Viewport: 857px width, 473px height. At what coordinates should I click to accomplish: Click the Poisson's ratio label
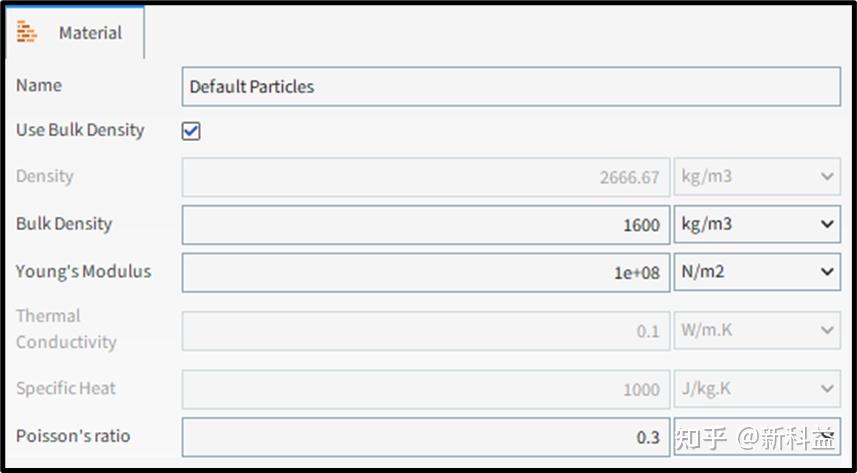[x=73, y=436]
